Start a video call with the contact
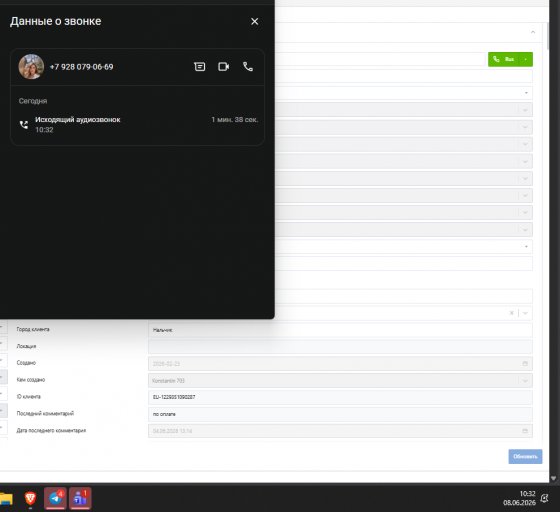The image size is (560, 512). (x=224, y=67)
